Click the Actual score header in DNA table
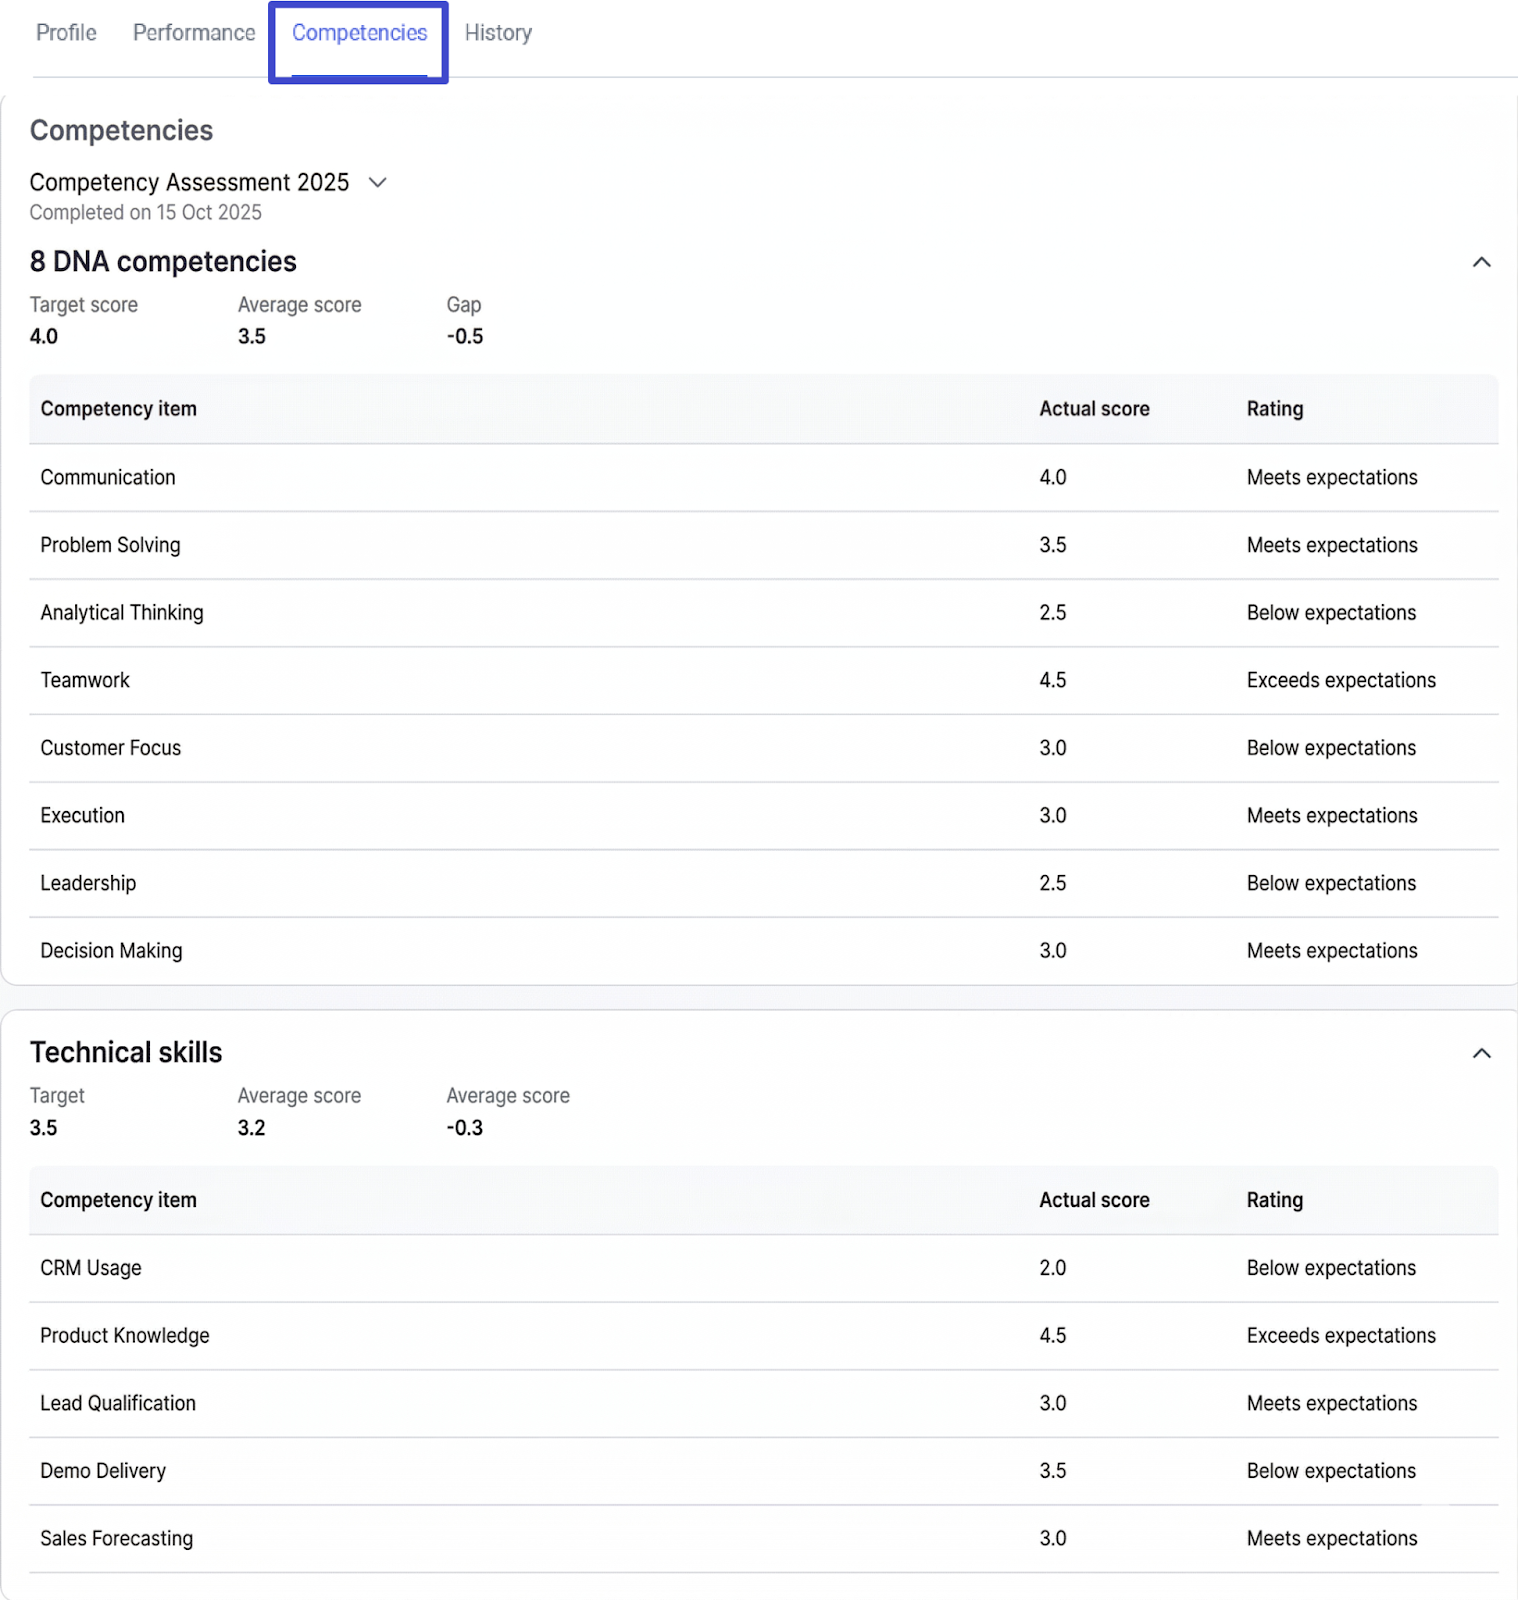Screen dimensions: 1518x1600 point(1094,409)
